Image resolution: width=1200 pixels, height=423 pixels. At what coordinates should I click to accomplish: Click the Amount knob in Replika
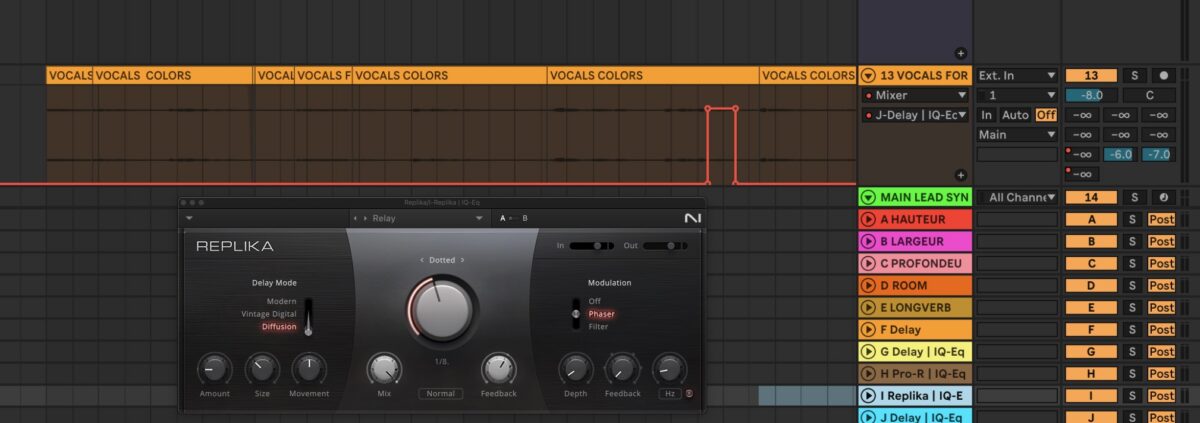(214, 369)
